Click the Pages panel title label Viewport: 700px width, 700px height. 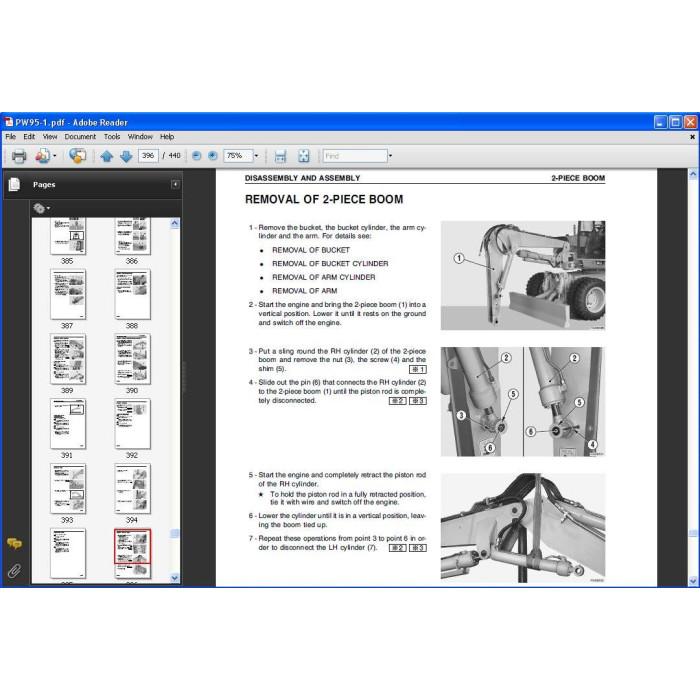(44, 184)
